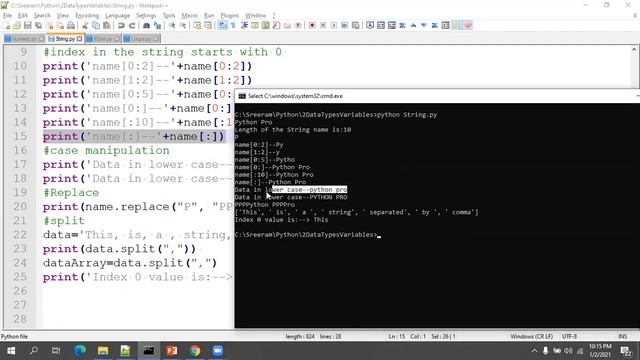This screenshot has width=640, height=360.
Task: Launch Microsoft Edge from the taskbar
Action: point(80,351)
